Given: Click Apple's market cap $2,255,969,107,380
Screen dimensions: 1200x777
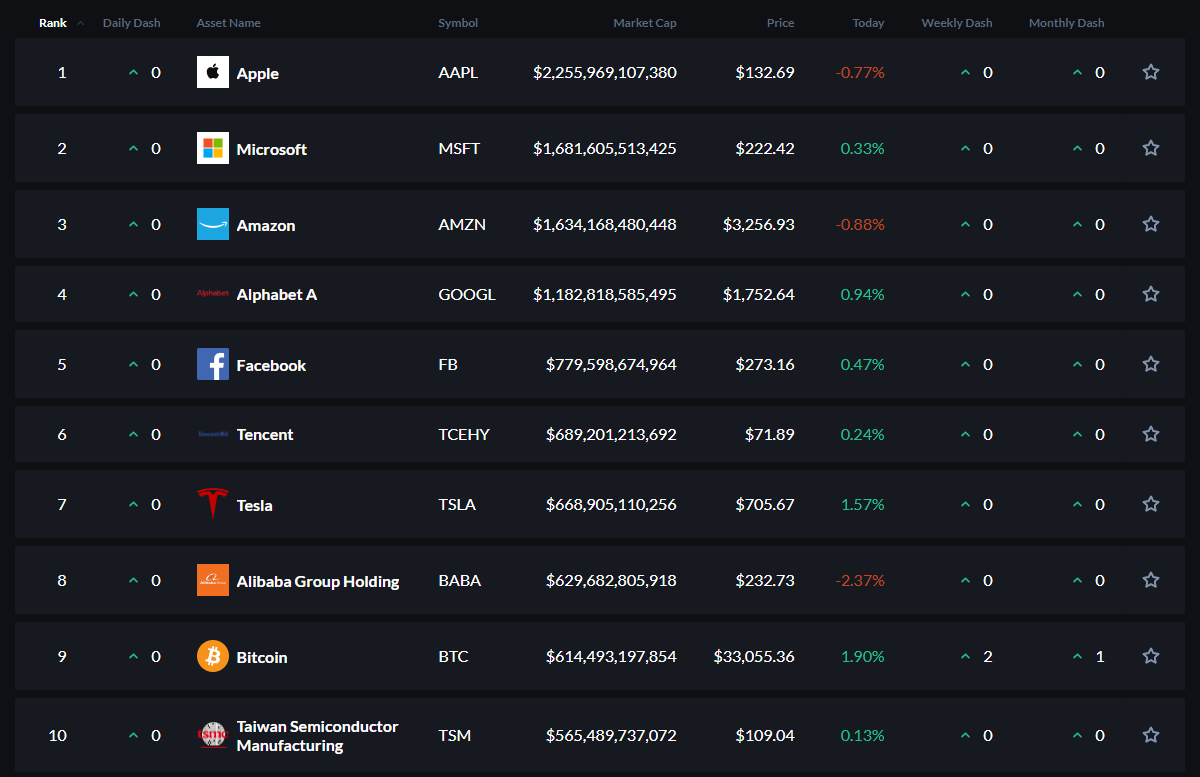Looking at the screenshot, I should tap(605, 73).
